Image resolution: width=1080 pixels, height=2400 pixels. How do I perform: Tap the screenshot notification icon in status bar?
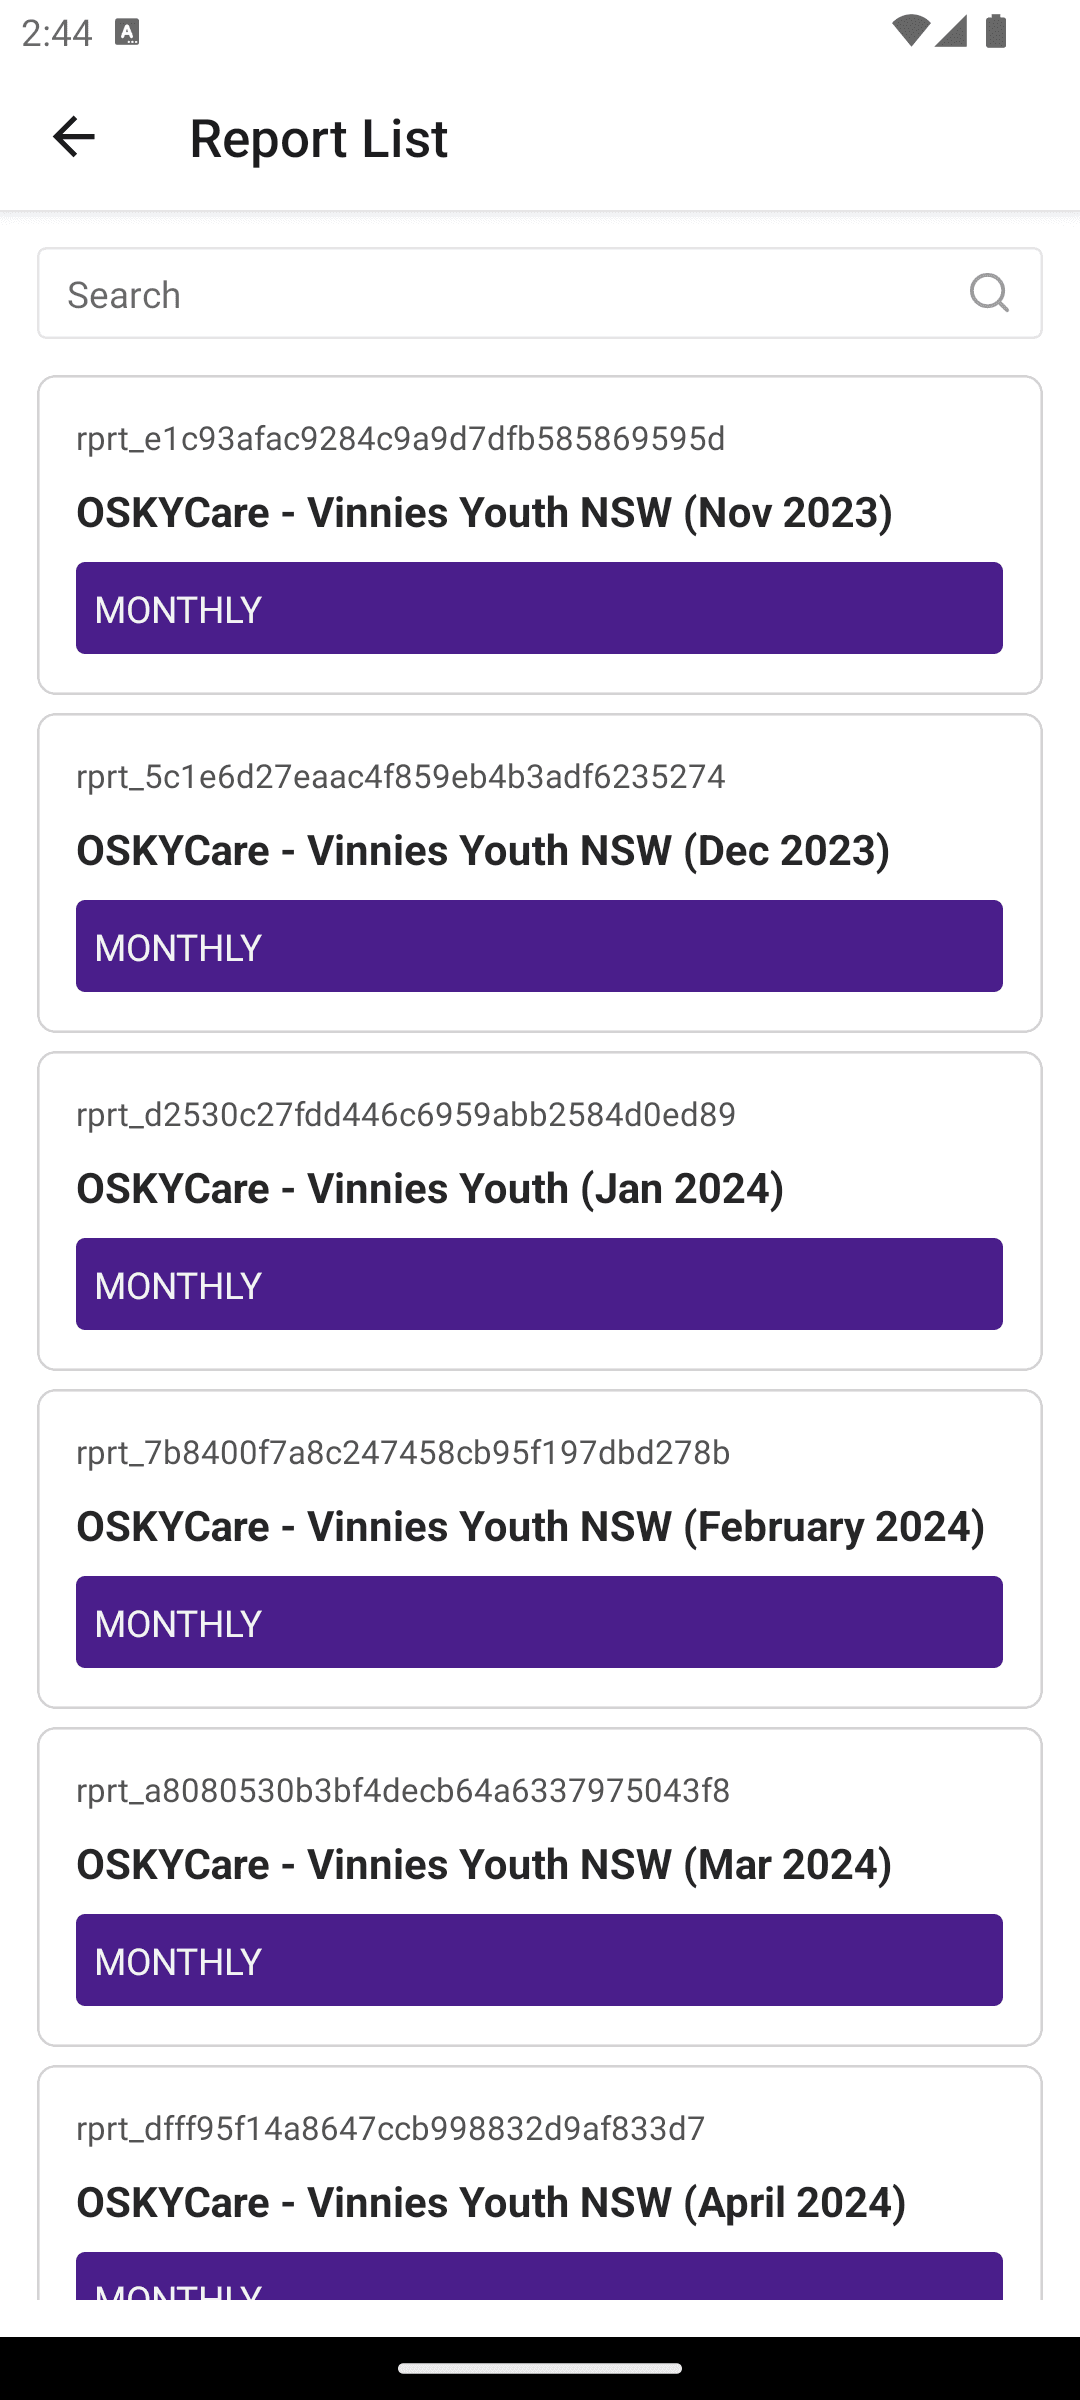(x=125, y=31)
